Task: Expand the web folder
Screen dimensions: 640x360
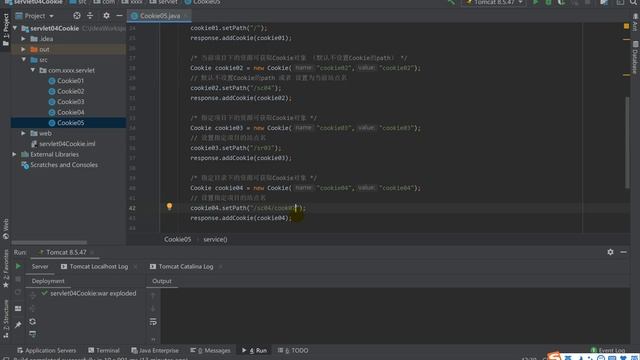Action: tap(24, 133)
